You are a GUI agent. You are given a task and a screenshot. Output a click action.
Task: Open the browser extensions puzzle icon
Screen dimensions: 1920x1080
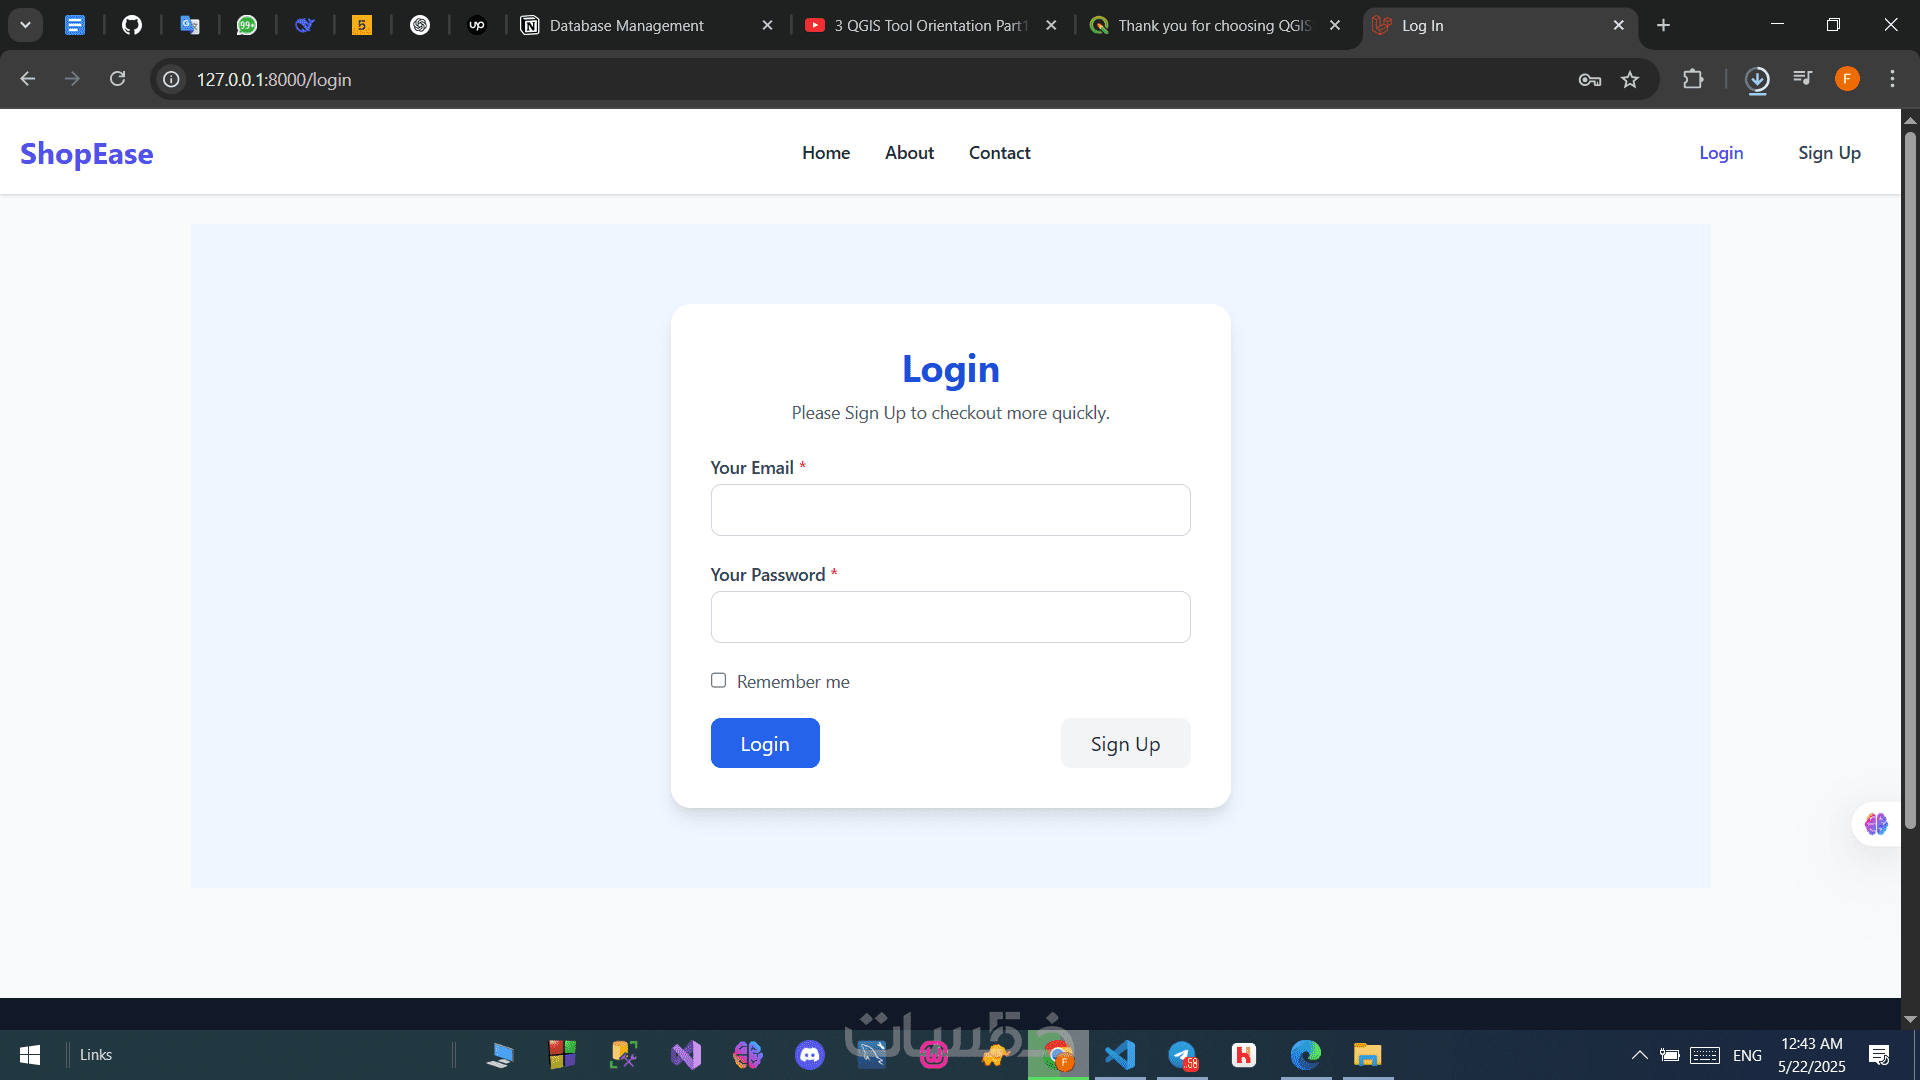pyautogui.click(x=1693, y=79)
